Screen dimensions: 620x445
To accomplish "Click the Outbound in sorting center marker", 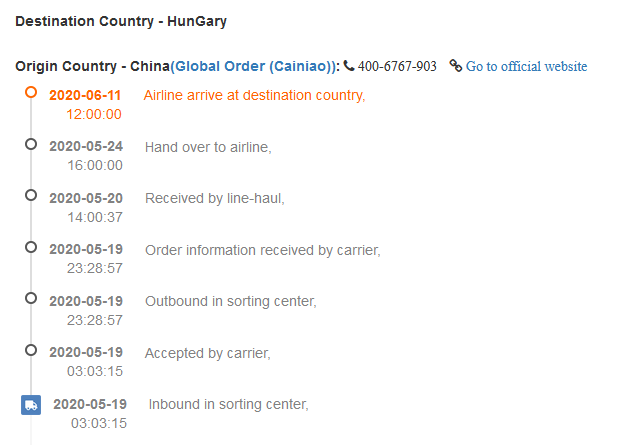I will tap(31, 298).
